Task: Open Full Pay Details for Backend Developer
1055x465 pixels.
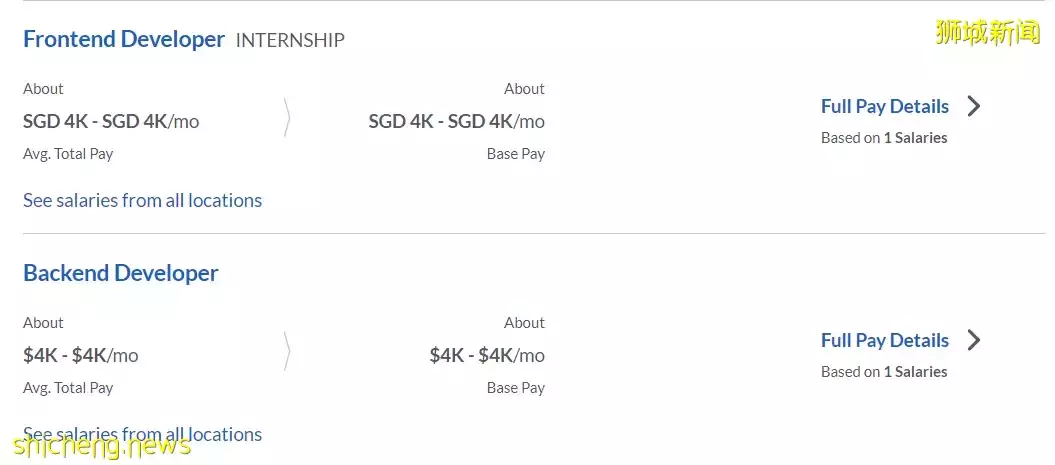Action: tap(884, 340)
